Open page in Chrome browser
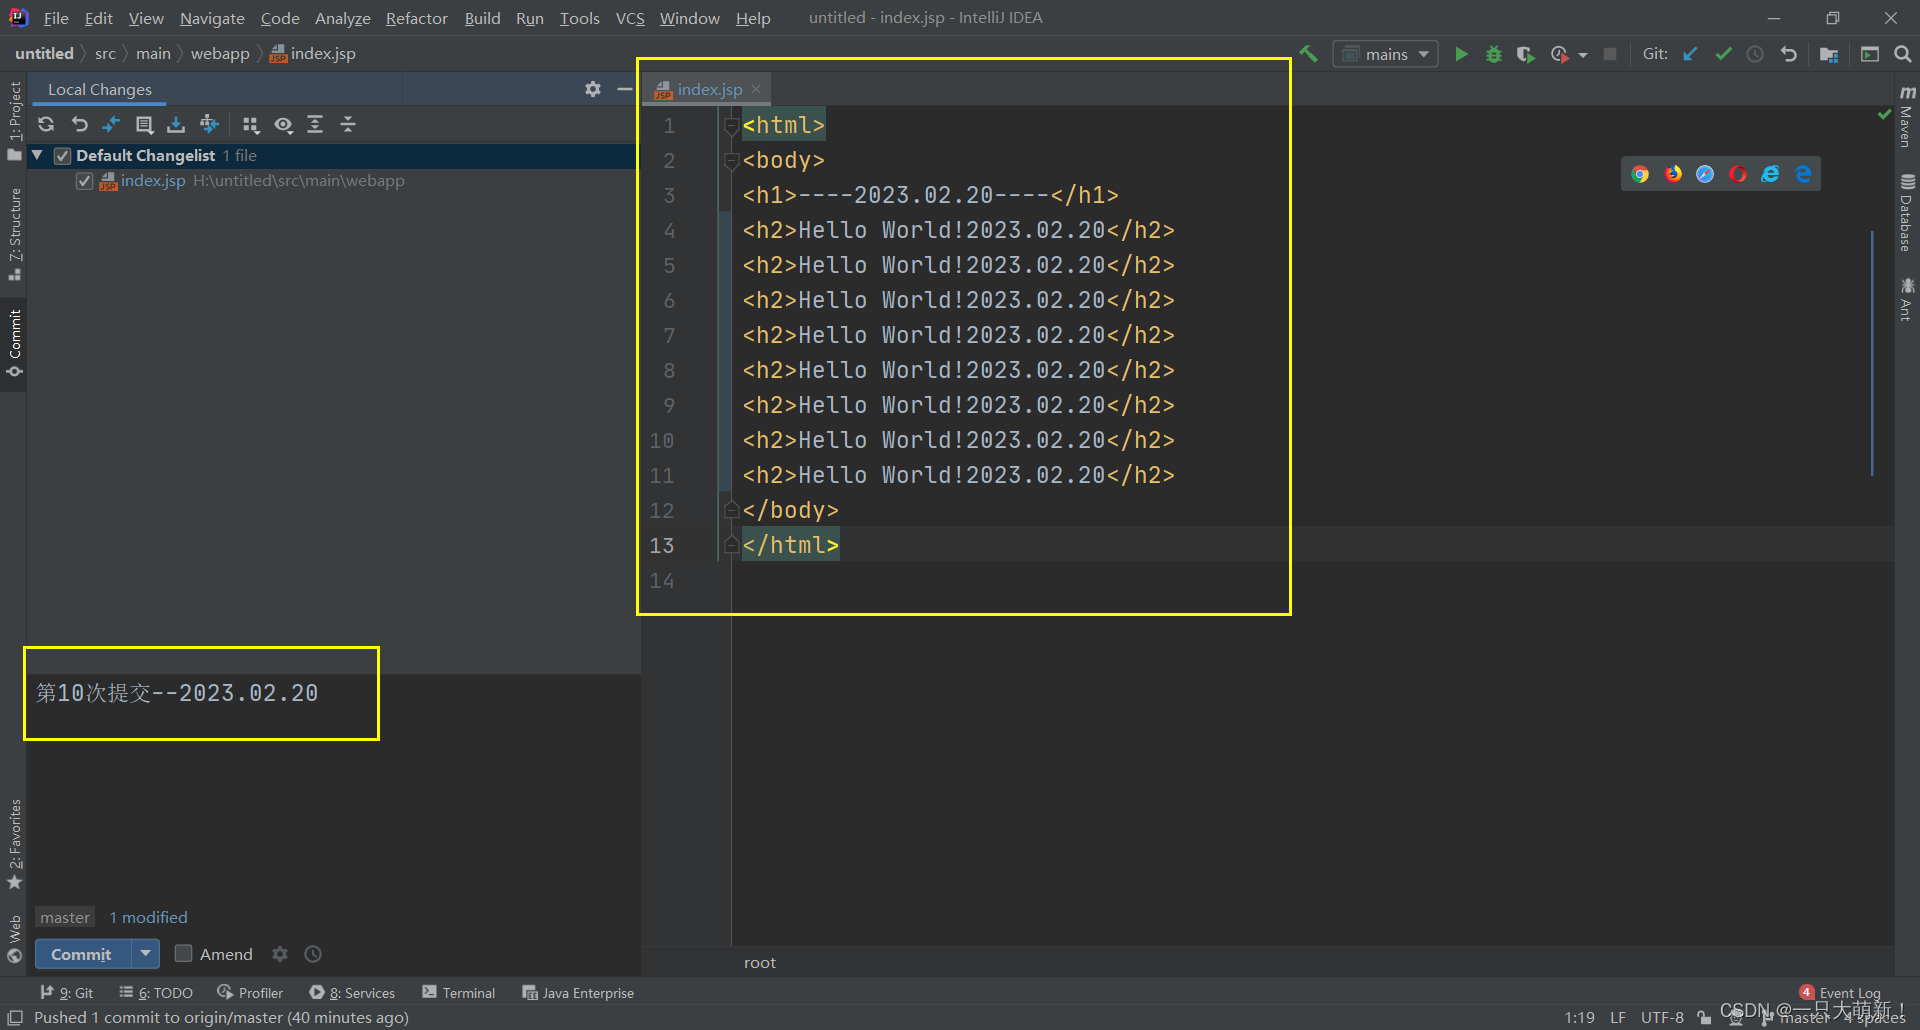1920x1030 pixels. (x=1640, y=174)
